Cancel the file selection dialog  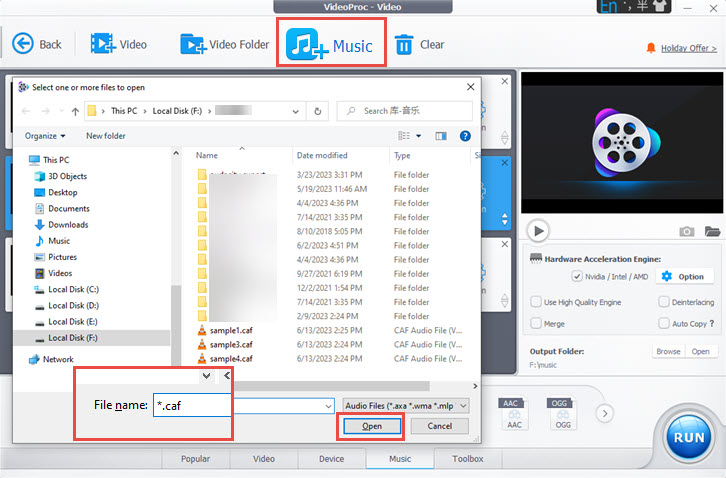click(x=439, y=426)
